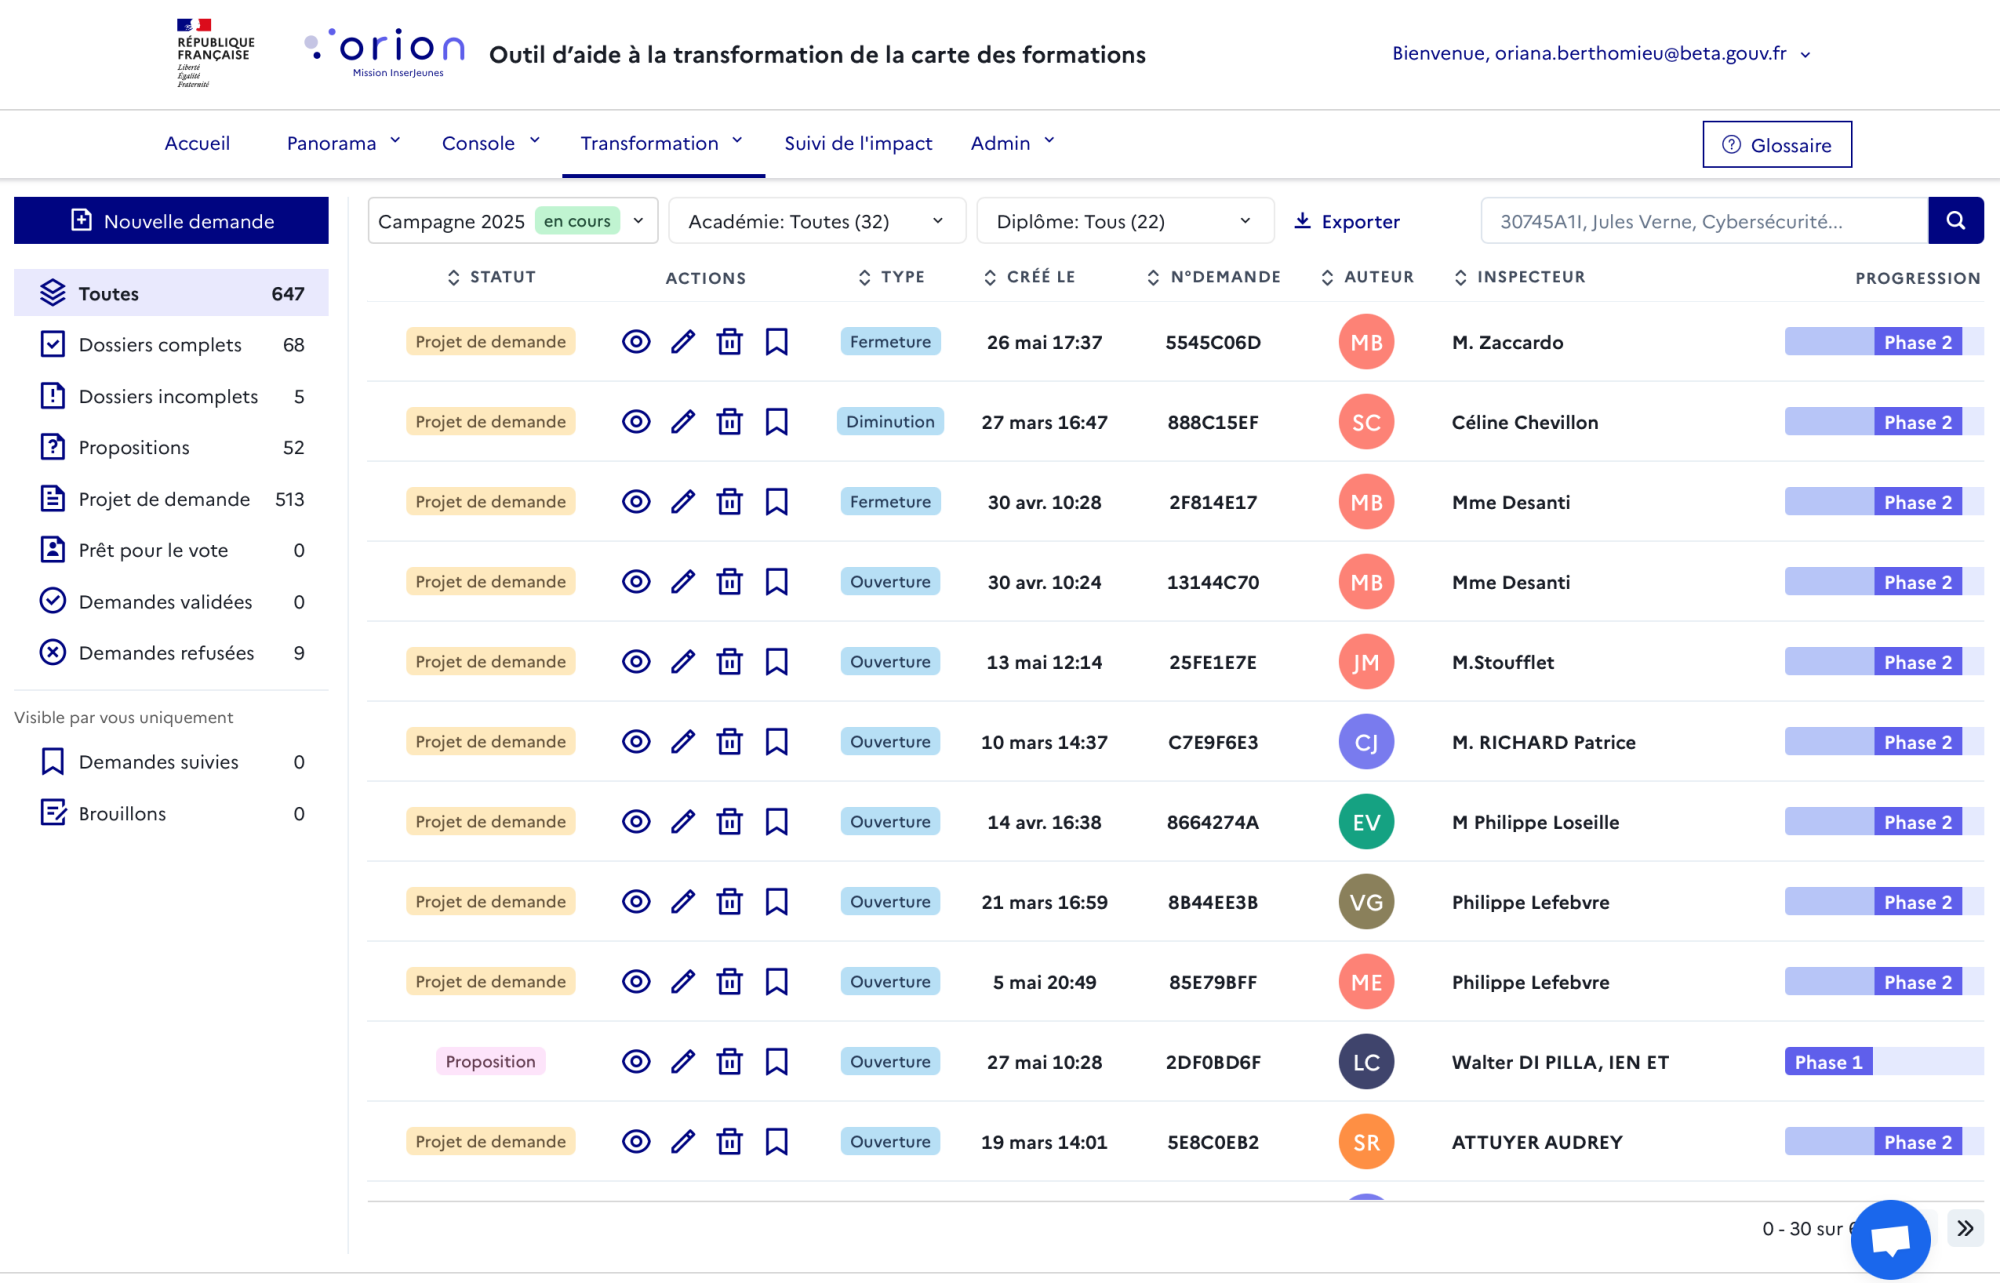Click the MB author avatar for 5545C06D
Screen dimensions: 2000x1283
1366,342
